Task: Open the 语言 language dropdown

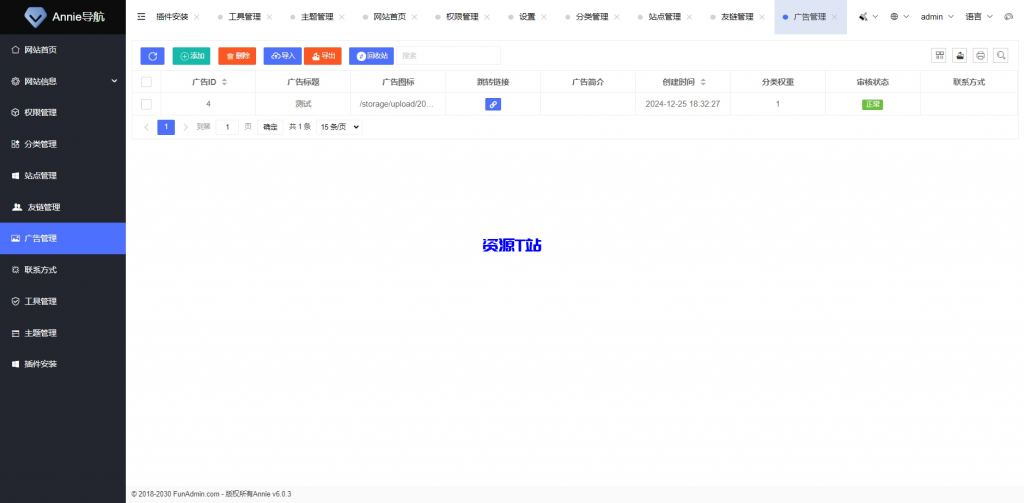Action: click(x=979, y=17)
